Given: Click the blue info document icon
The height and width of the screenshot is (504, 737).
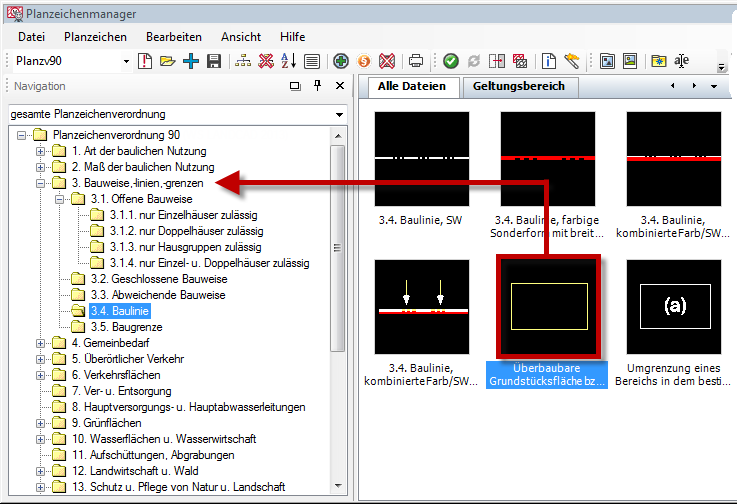Looking at the screenshot, I should coord(548,62).
